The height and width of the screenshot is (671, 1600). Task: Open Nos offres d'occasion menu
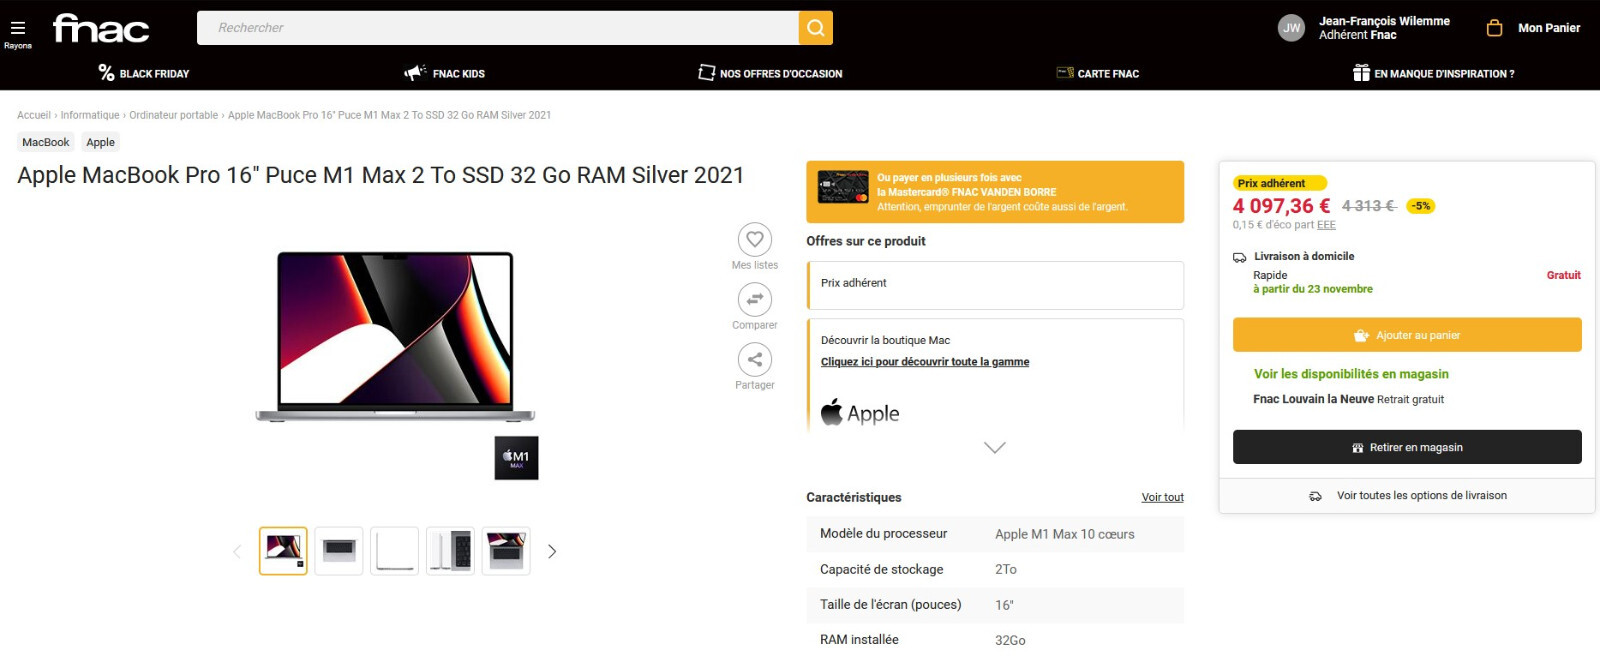pos(770,73)
